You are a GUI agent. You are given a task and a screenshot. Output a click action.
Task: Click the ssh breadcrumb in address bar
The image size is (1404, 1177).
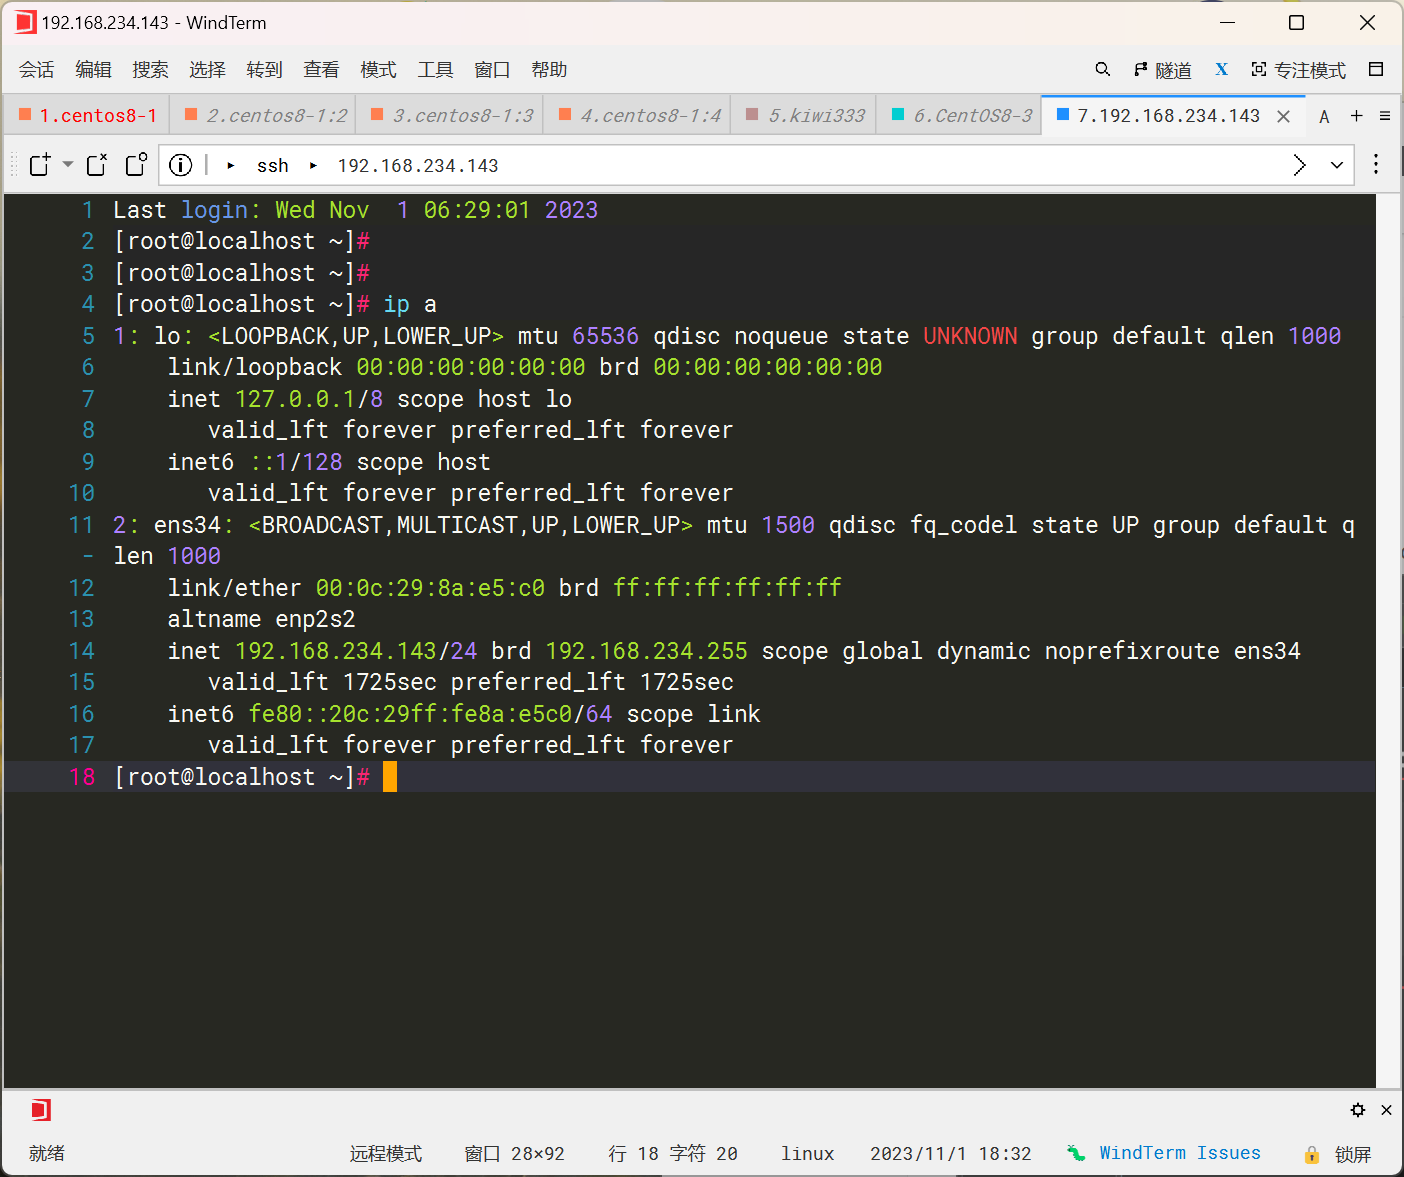(x=272, y=166)
